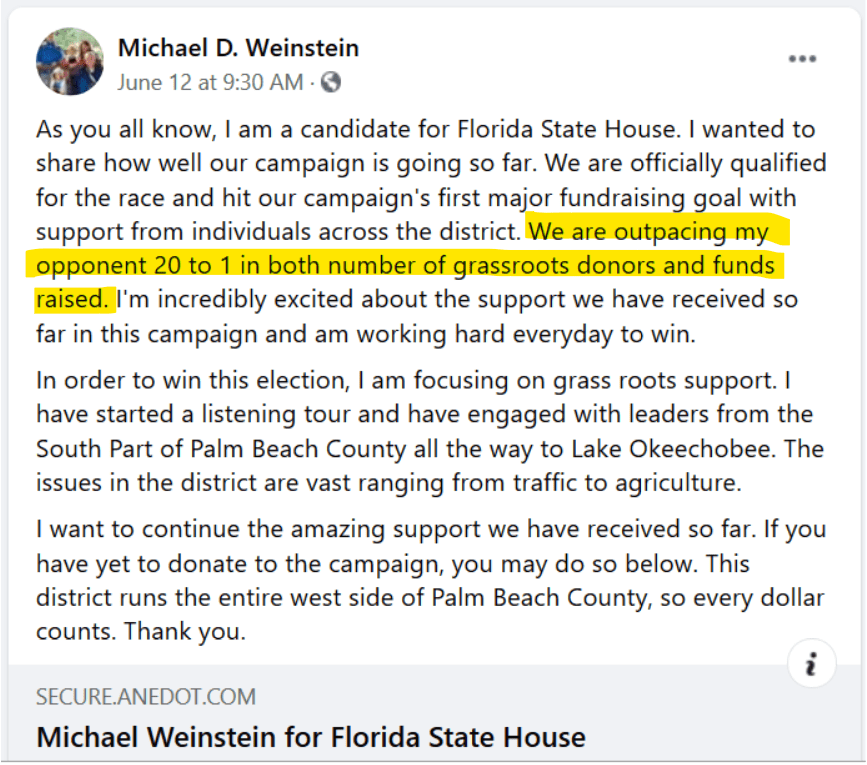The width and height of the screenshot is (867, 765).
Task: Open the Michael D. Weinstein name link
Action: (238, 48)
